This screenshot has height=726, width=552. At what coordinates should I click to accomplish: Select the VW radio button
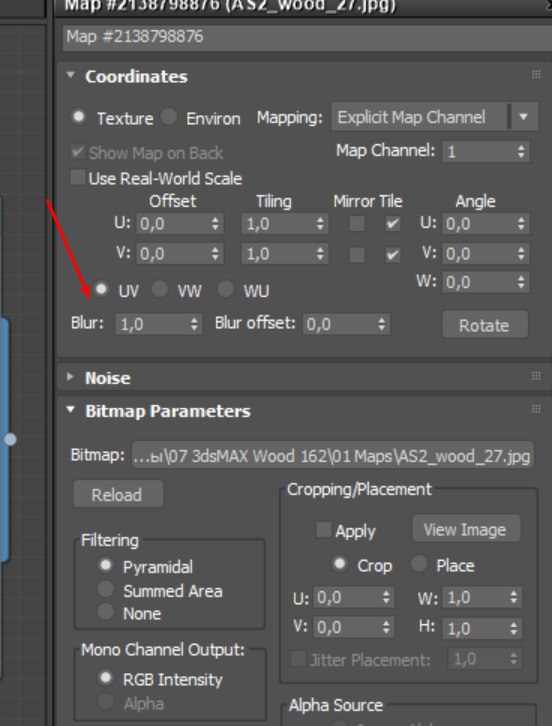pos(160,289)
